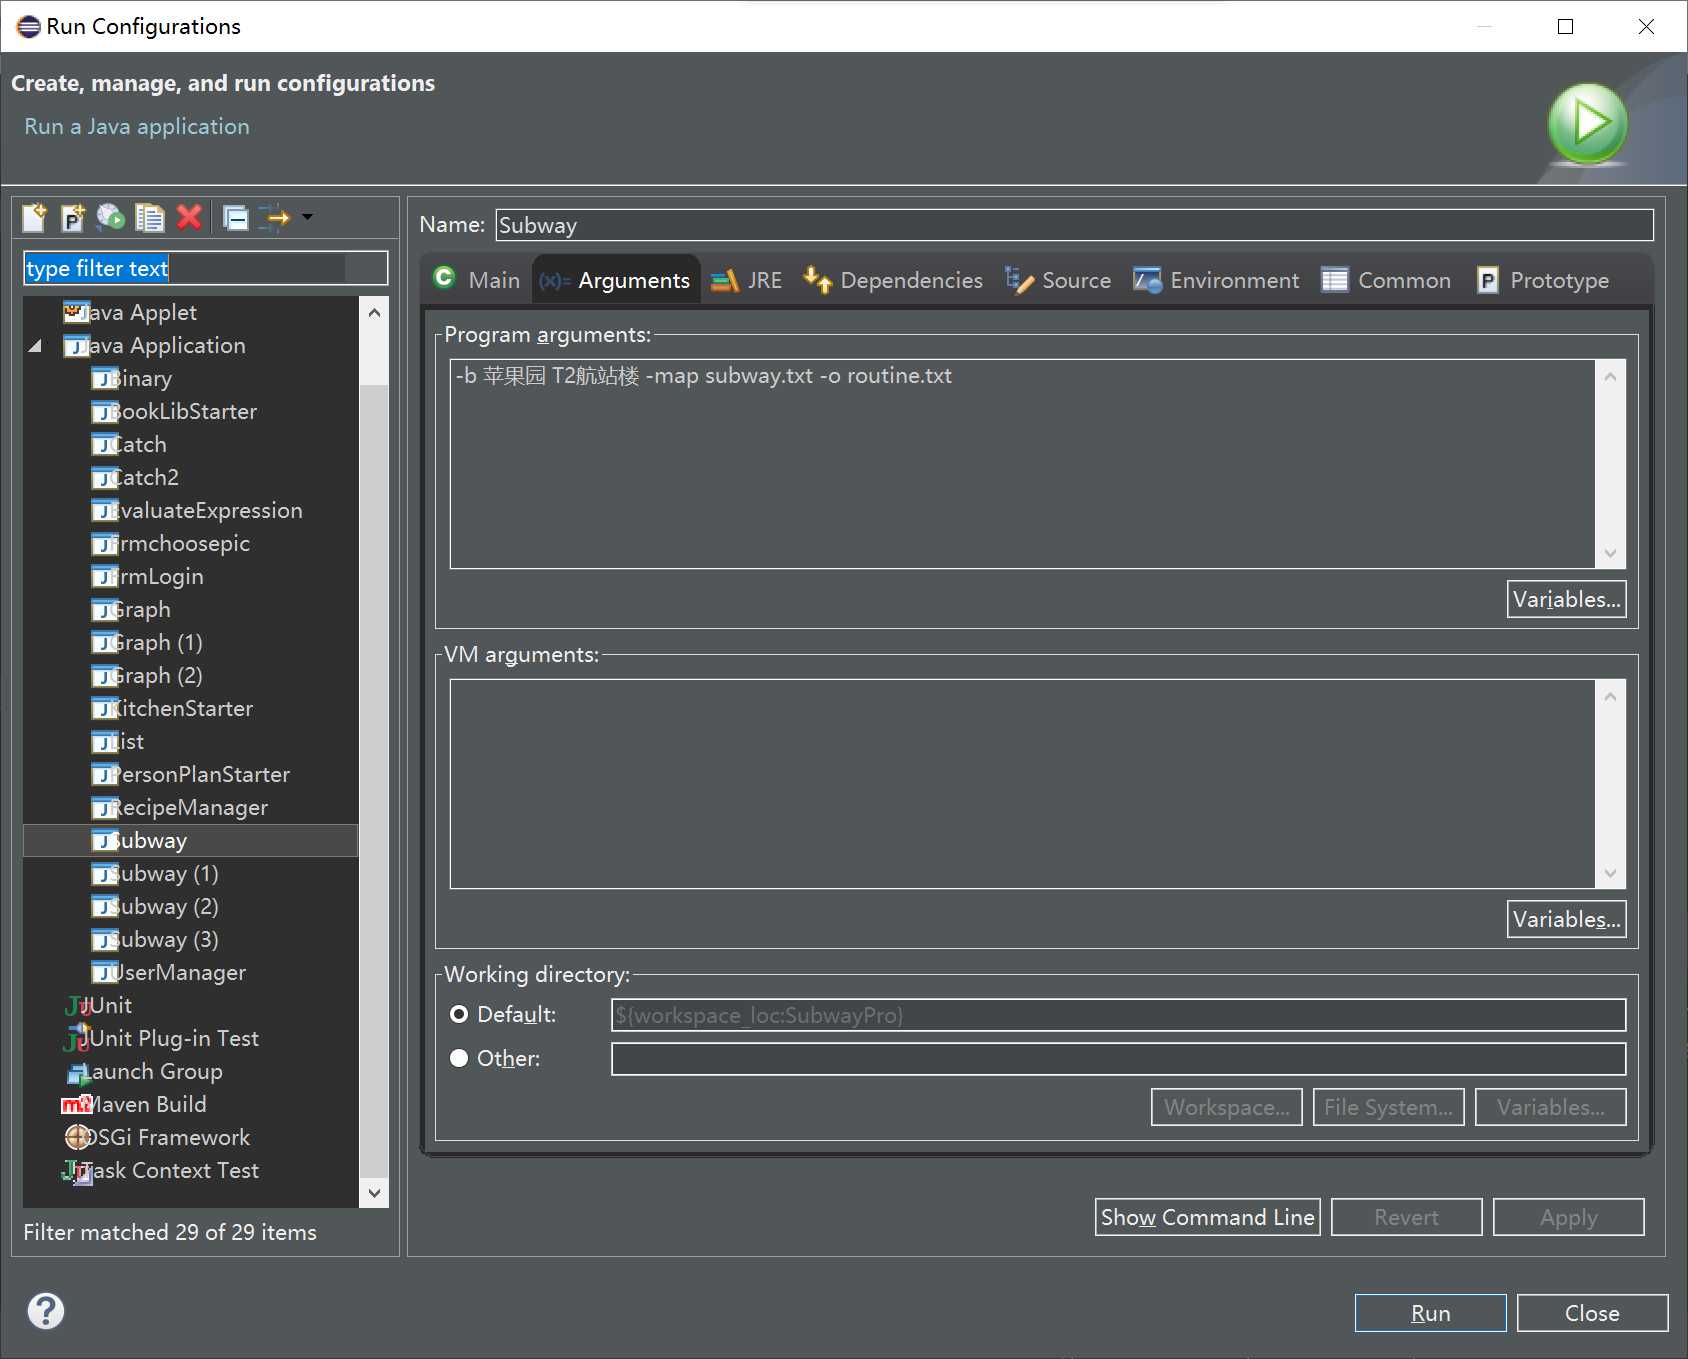Click the JUnit Plug-in Test icon
Image resolution: width=1688 pixels, height=1359 pixels.
(77, 1038)
